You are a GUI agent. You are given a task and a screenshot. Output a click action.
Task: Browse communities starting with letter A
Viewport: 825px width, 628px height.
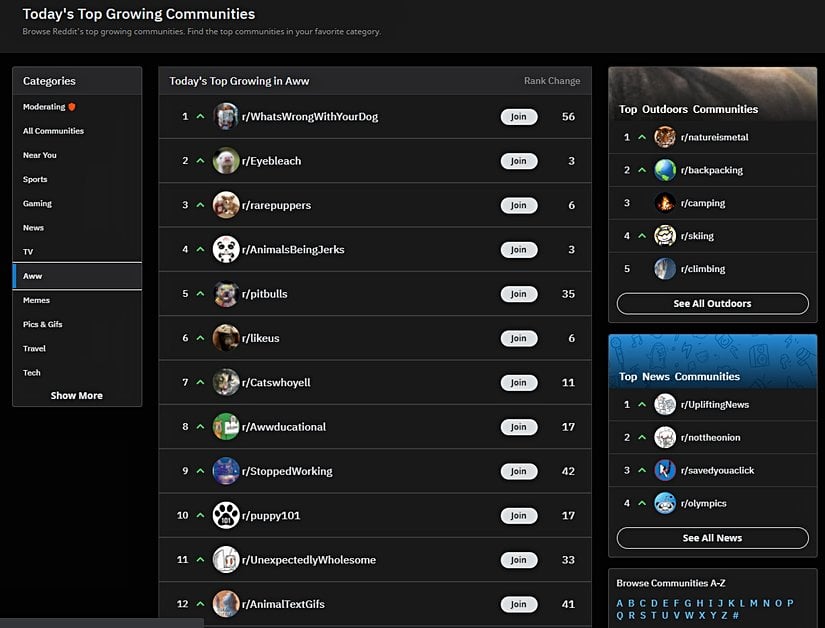point(620,603)
